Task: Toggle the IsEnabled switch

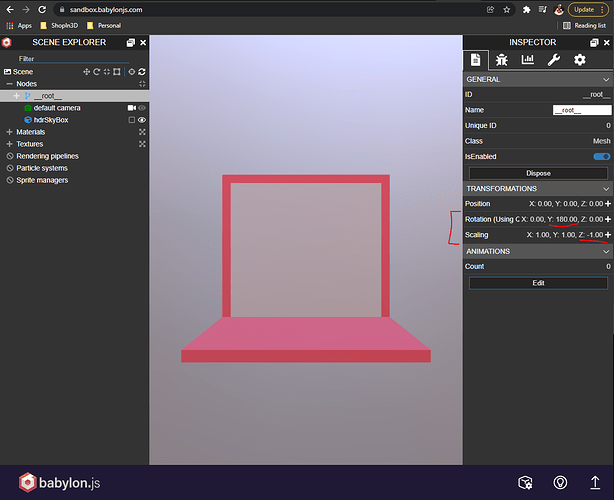Action: click(x=602, y=157)
